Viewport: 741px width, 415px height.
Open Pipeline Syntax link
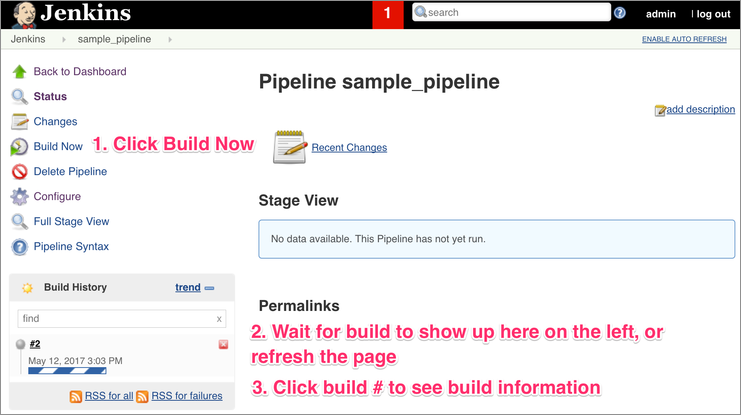71,247
